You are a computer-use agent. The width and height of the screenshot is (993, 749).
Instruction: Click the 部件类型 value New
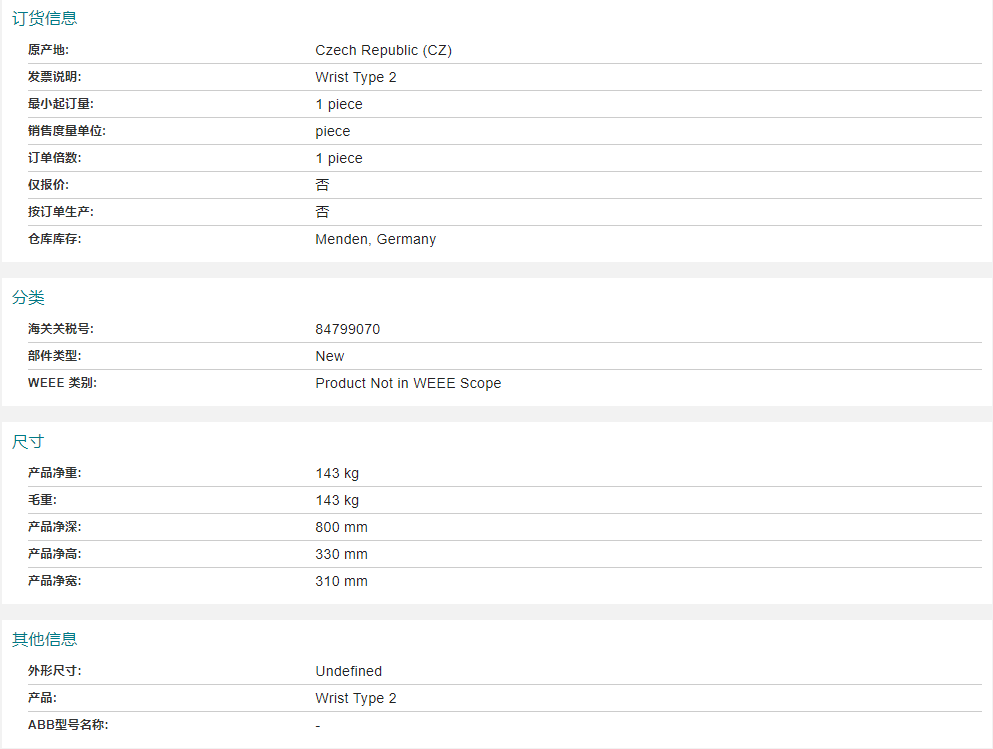click(329, 356)
